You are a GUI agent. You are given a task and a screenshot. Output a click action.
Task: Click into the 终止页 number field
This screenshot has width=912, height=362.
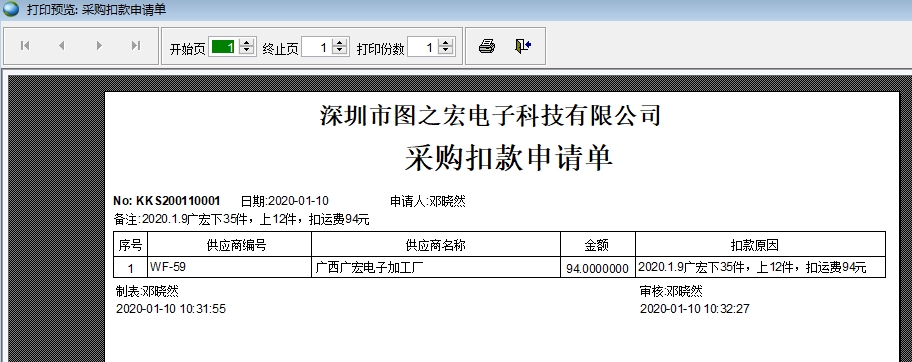click(x=317, y=47)
